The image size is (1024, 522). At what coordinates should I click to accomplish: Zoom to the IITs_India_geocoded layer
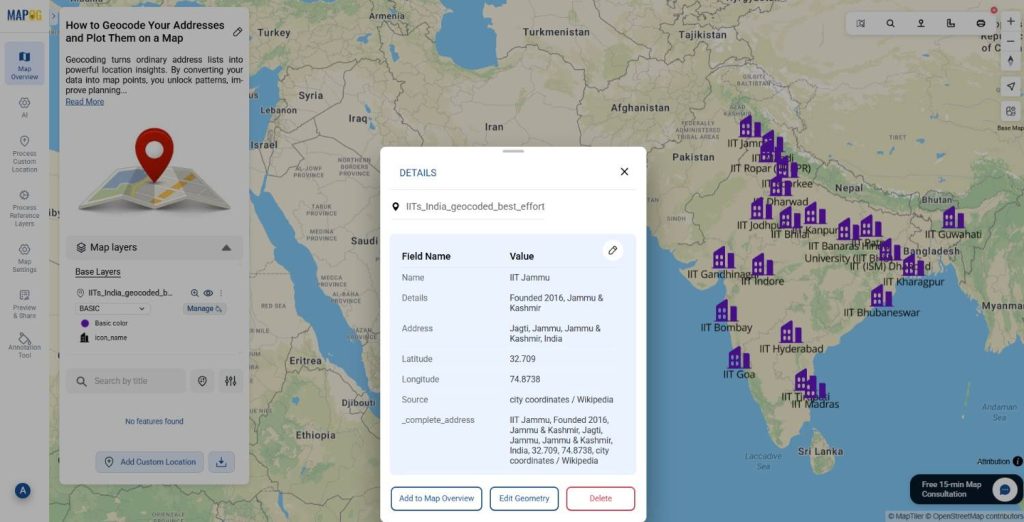pyautogui.click(x=194, y=293)
